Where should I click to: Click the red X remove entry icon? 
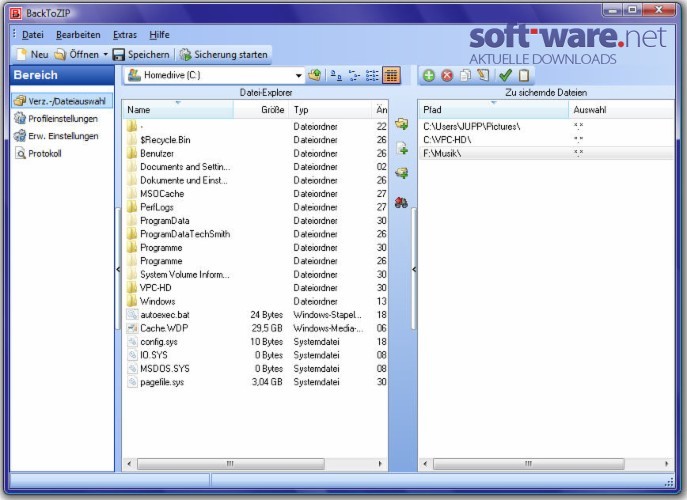click(x=447, y=75)
